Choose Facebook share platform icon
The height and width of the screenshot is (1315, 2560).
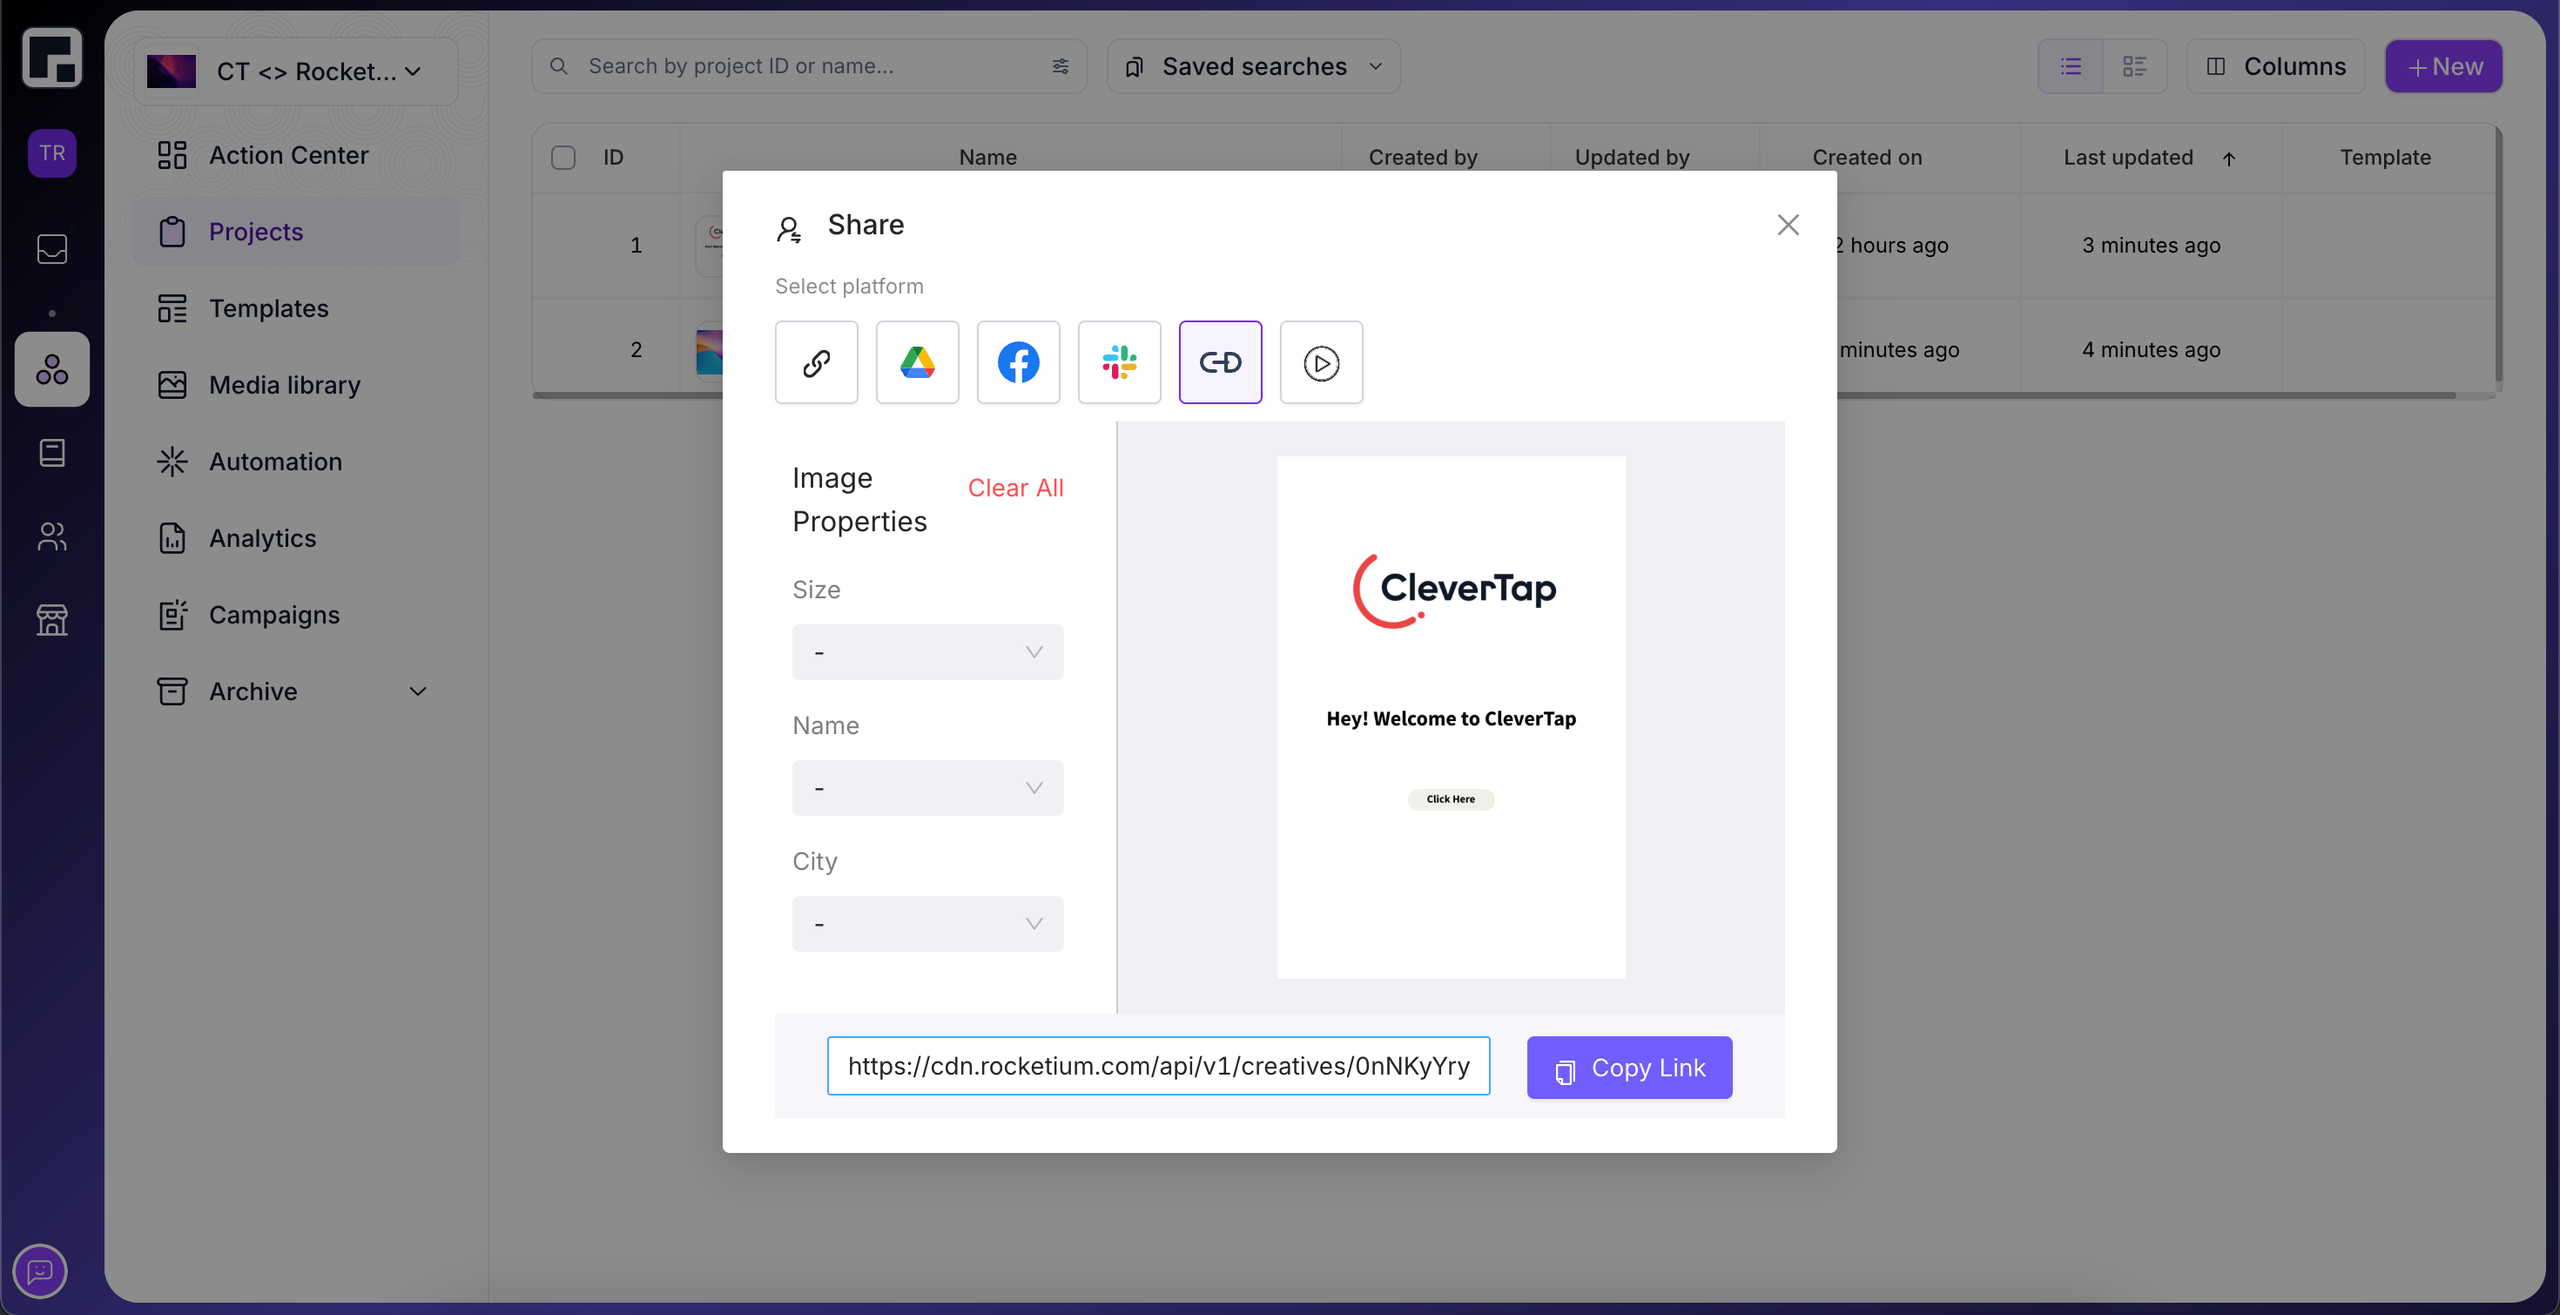click(x=1018, y=362)
